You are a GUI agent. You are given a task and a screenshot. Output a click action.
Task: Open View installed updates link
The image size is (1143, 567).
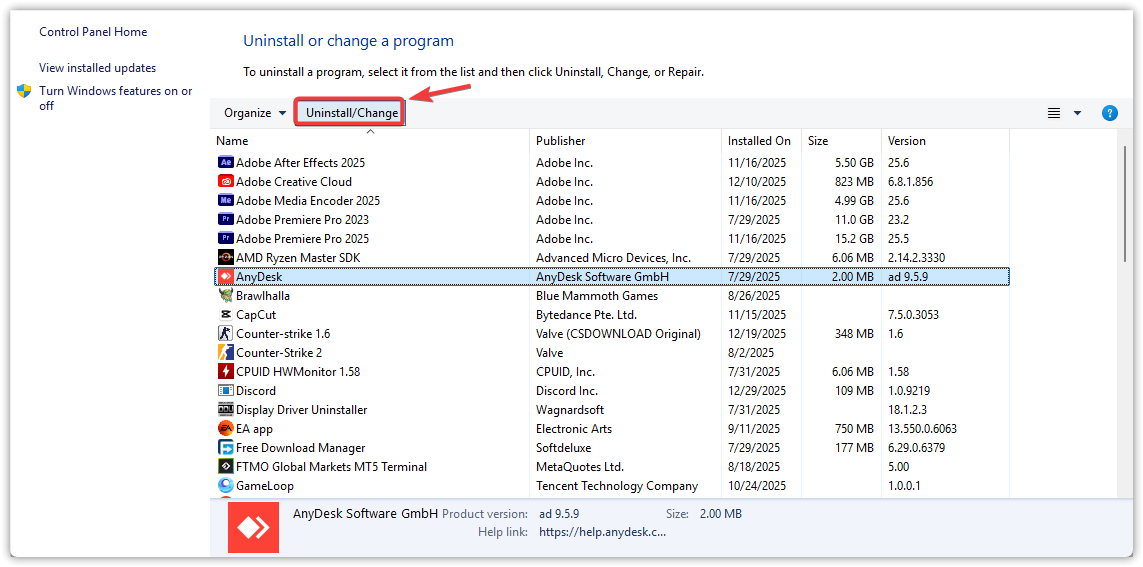tap(97, 68)
